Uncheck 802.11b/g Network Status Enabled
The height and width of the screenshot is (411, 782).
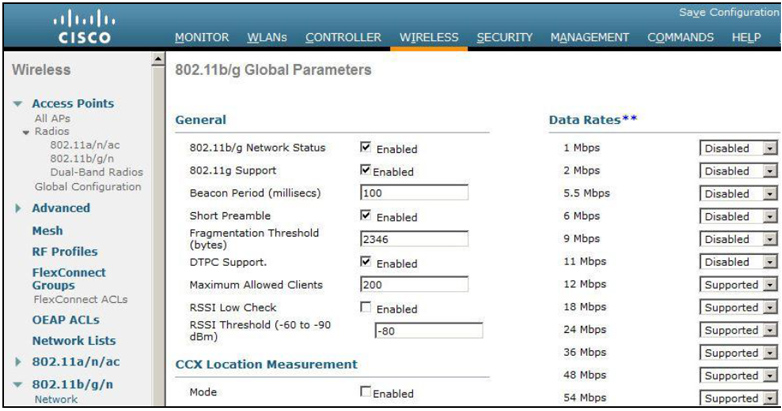pos(366,147)
